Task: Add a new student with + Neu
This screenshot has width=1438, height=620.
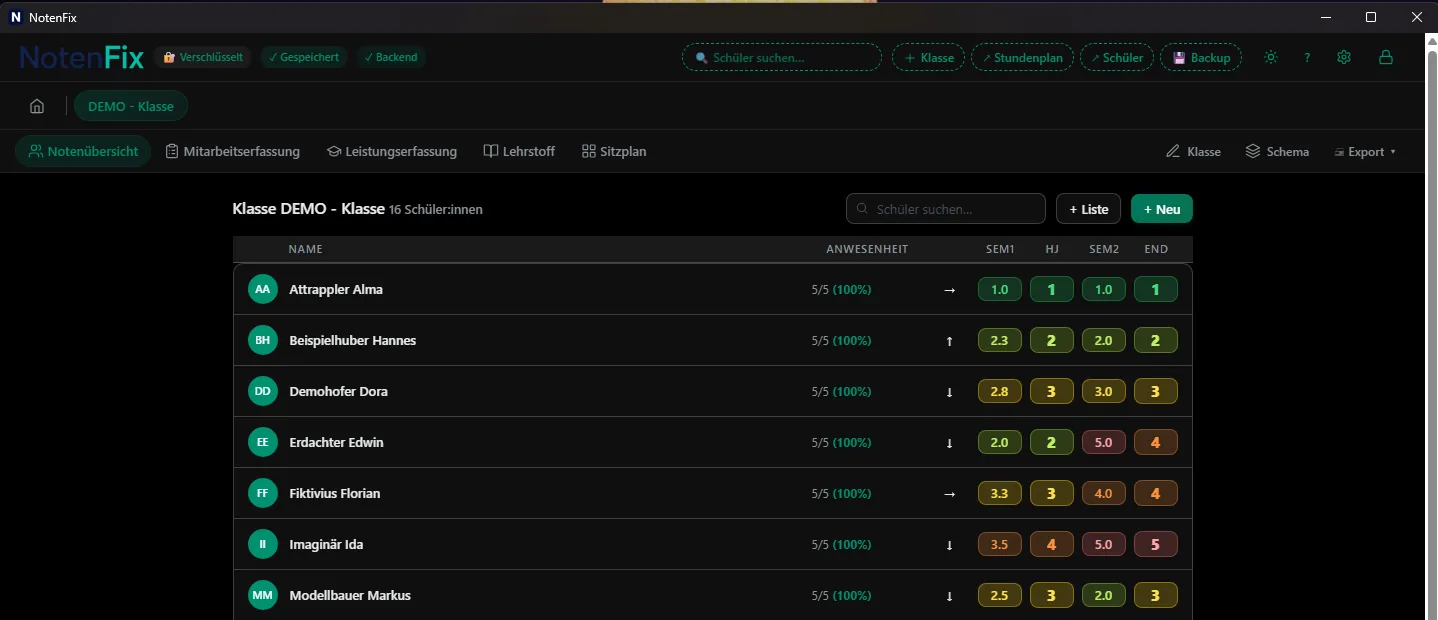Action: (x=1162, y=209)
